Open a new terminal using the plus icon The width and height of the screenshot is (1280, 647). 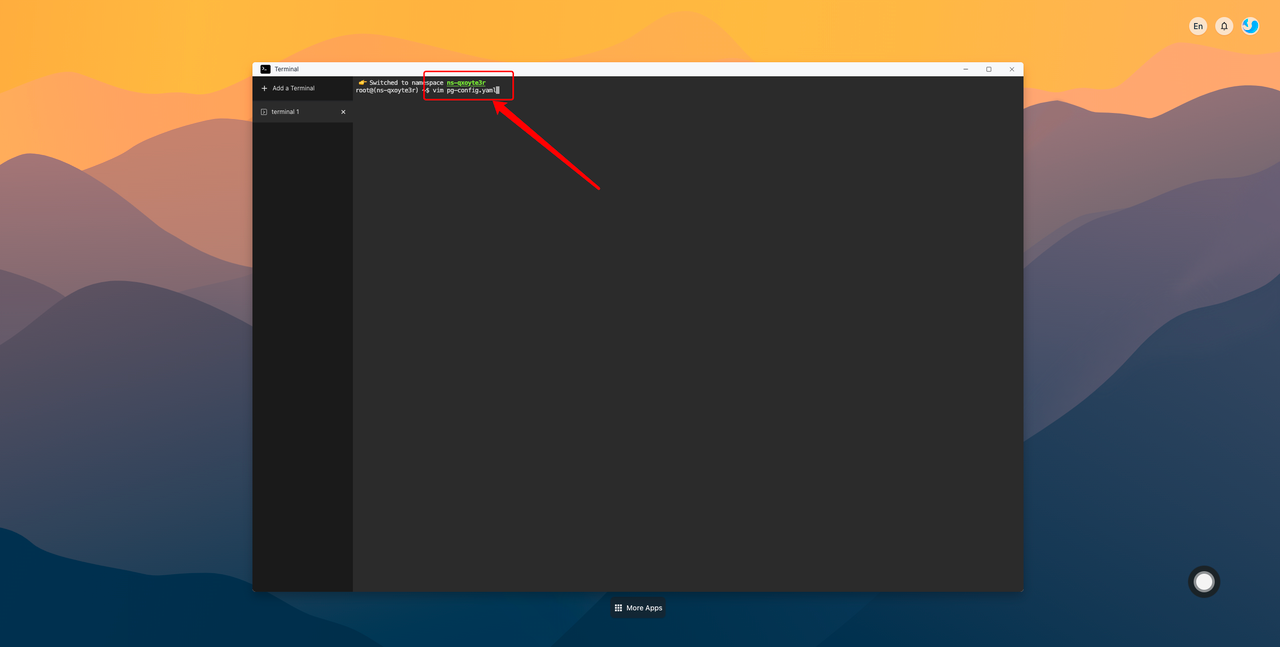click(266, 88)
